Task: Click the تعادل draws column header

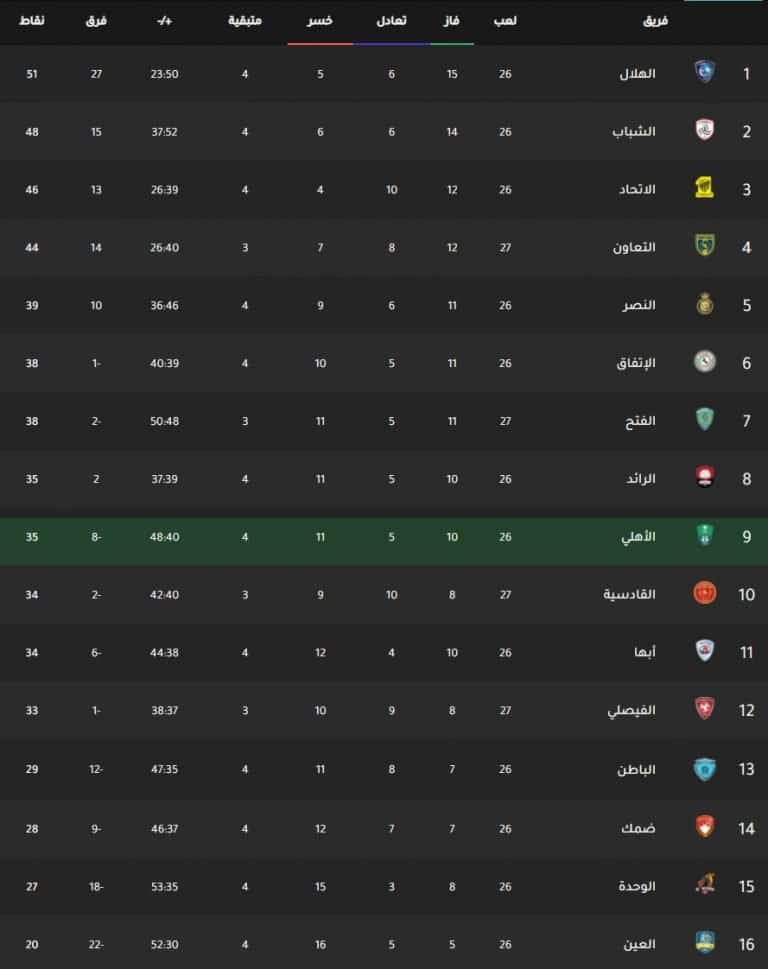Action: tap(392, 20)
